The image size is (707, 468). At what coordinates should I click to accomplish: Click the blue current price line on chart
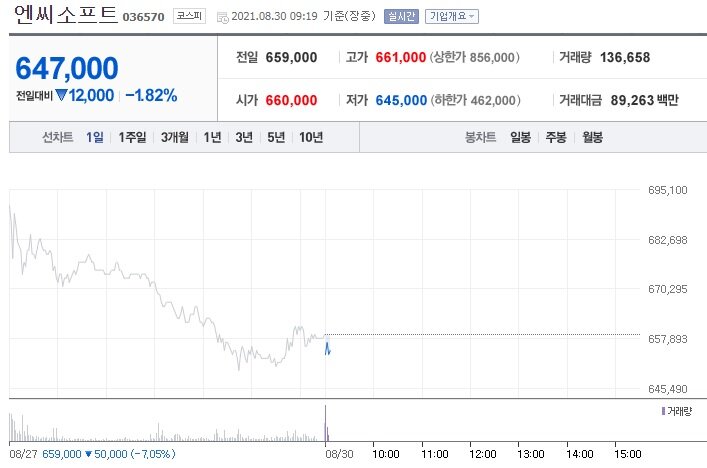(327, 348)
